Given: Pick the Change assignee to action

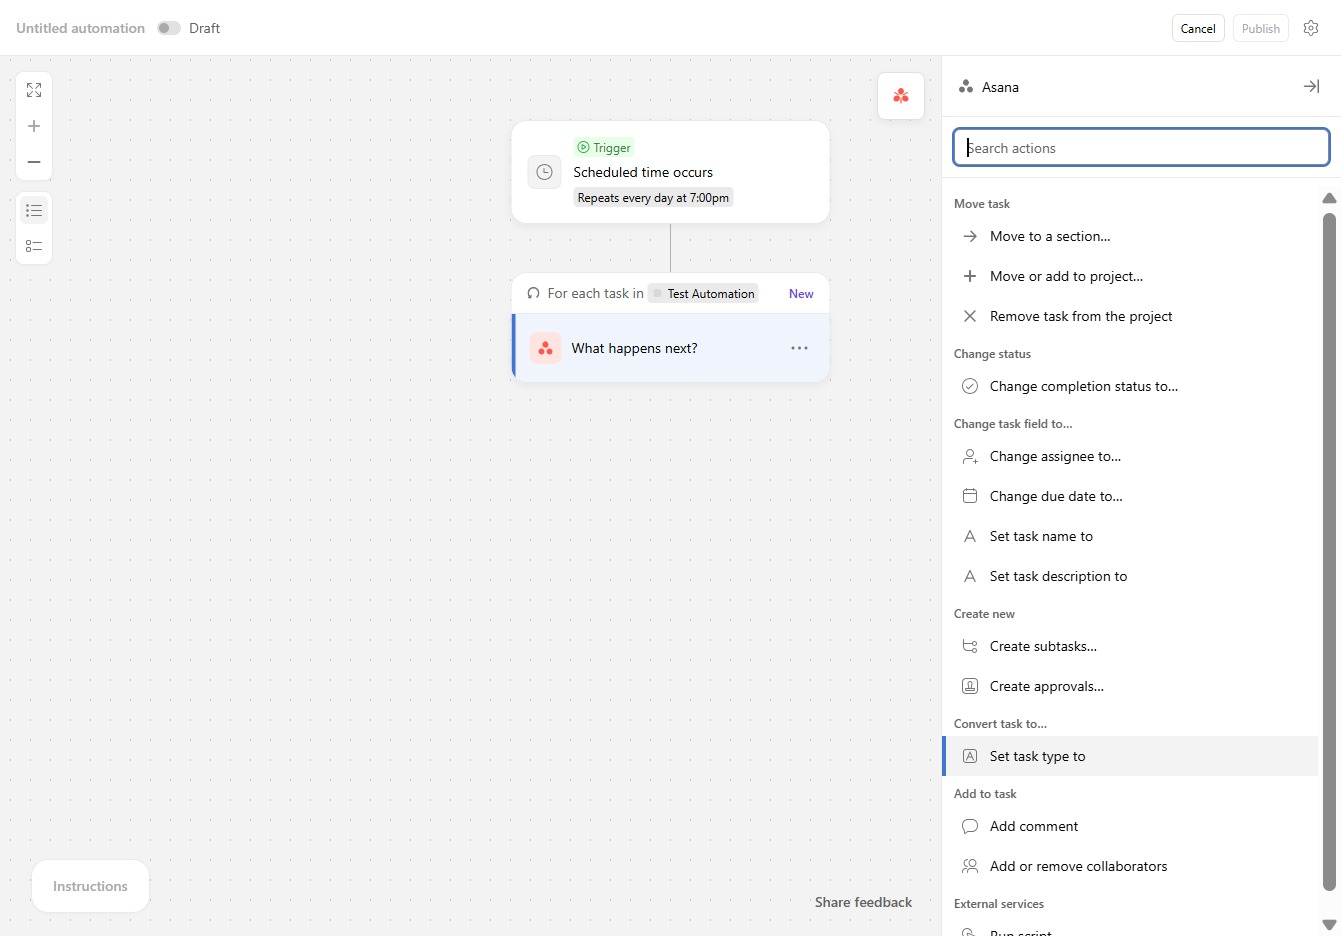Looking at the screenshot, I should pos(1131,456).
